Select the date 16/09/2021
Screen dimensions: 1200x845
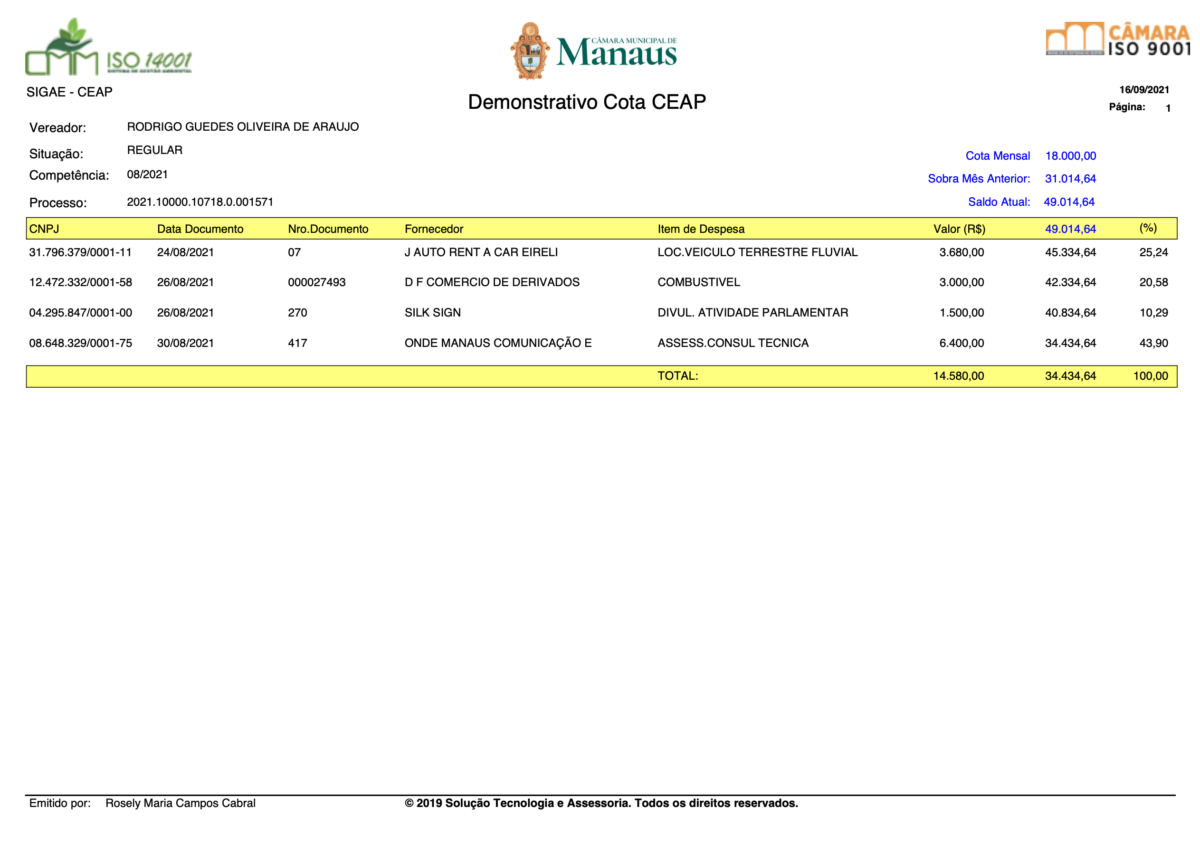click(1144, 90)
